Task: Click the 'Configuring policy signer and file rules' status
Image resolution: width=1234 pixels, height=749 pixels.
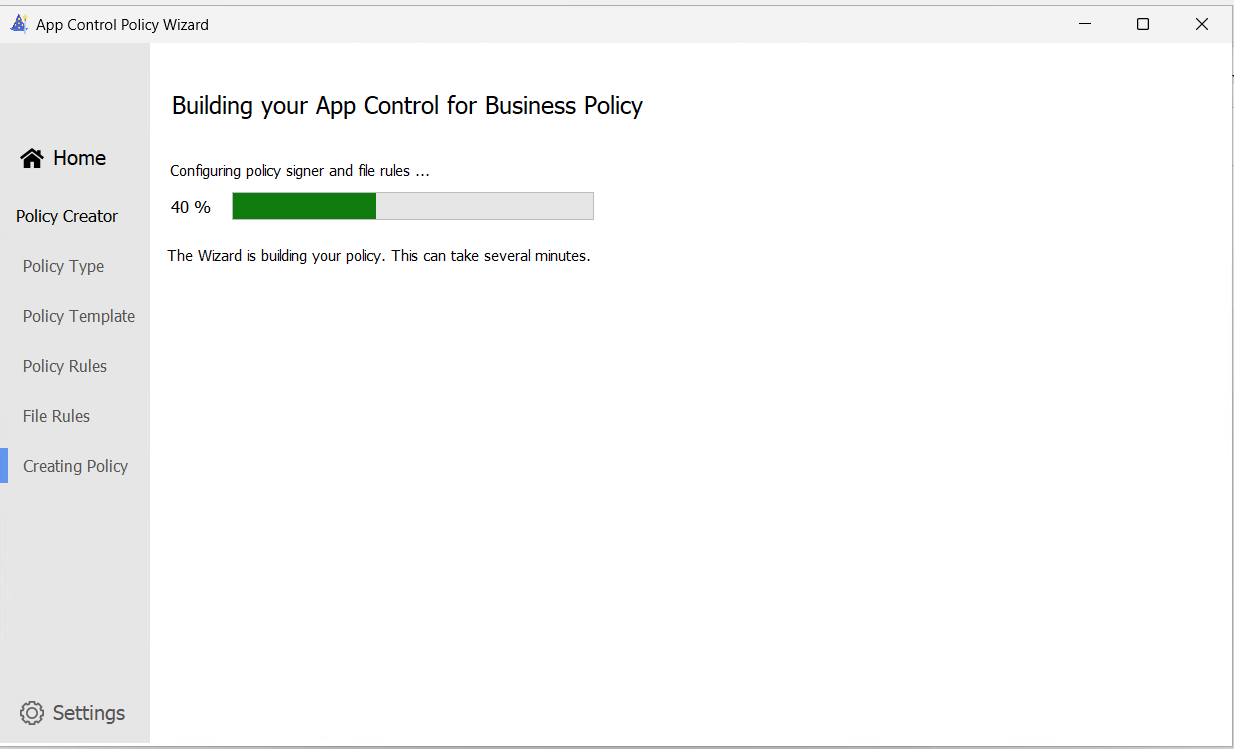Action: pos(300,171)
